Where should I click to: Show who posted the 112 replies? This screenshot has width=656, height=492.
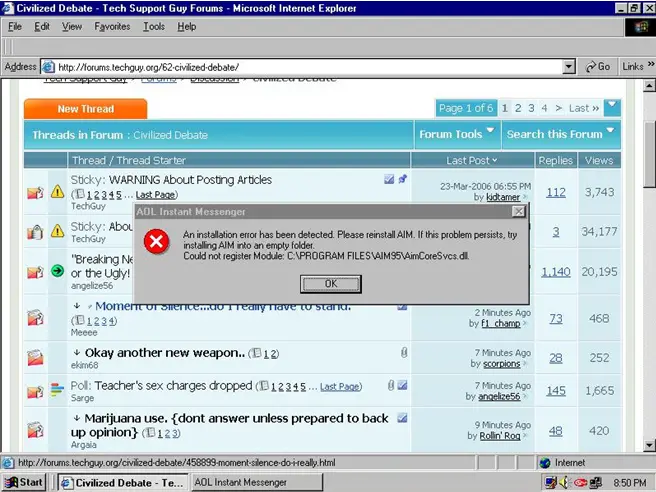click(556, 192)
